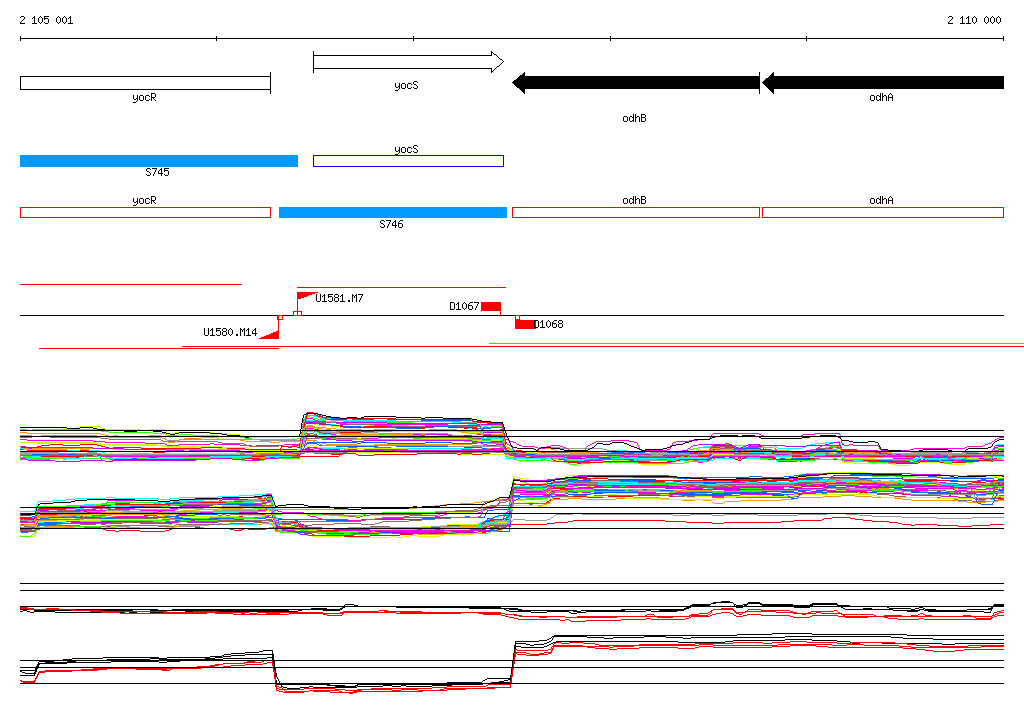Click the D1068 red terminator marker
1024x714 pixels.
point(524,323)
